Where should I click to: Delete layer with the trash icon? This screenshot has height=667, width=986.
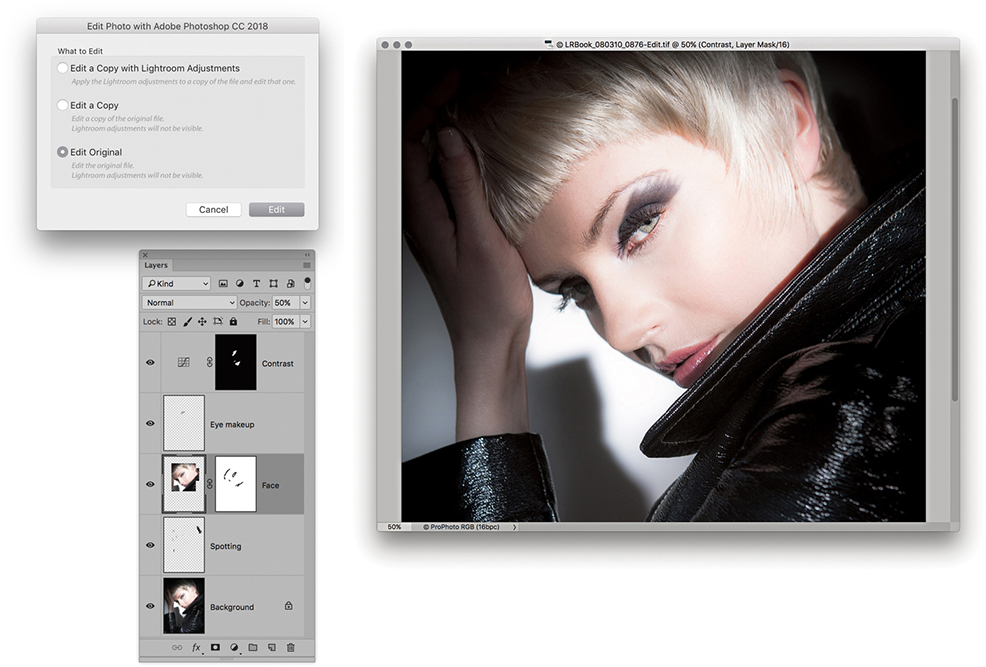point(291,648)
